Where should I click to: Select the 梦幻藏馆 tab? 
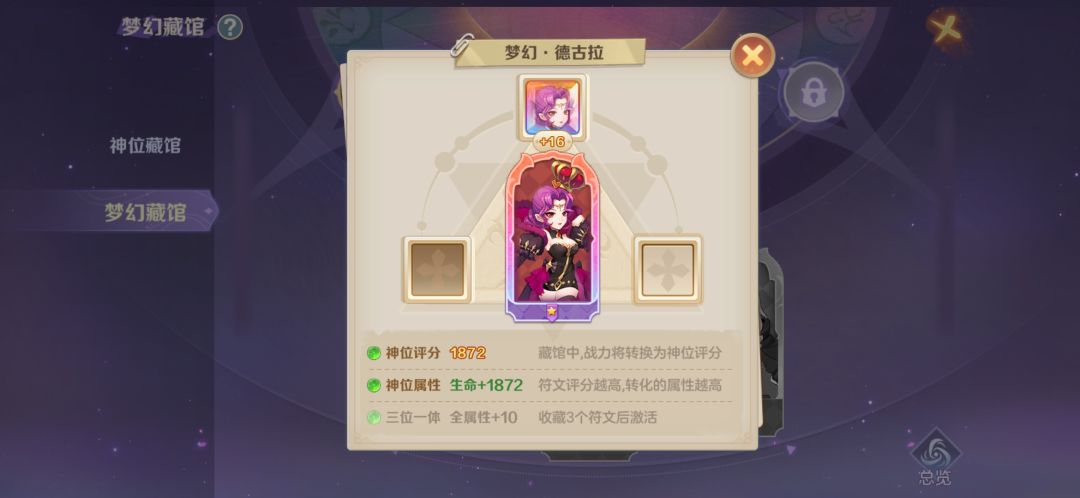point(145,212)
